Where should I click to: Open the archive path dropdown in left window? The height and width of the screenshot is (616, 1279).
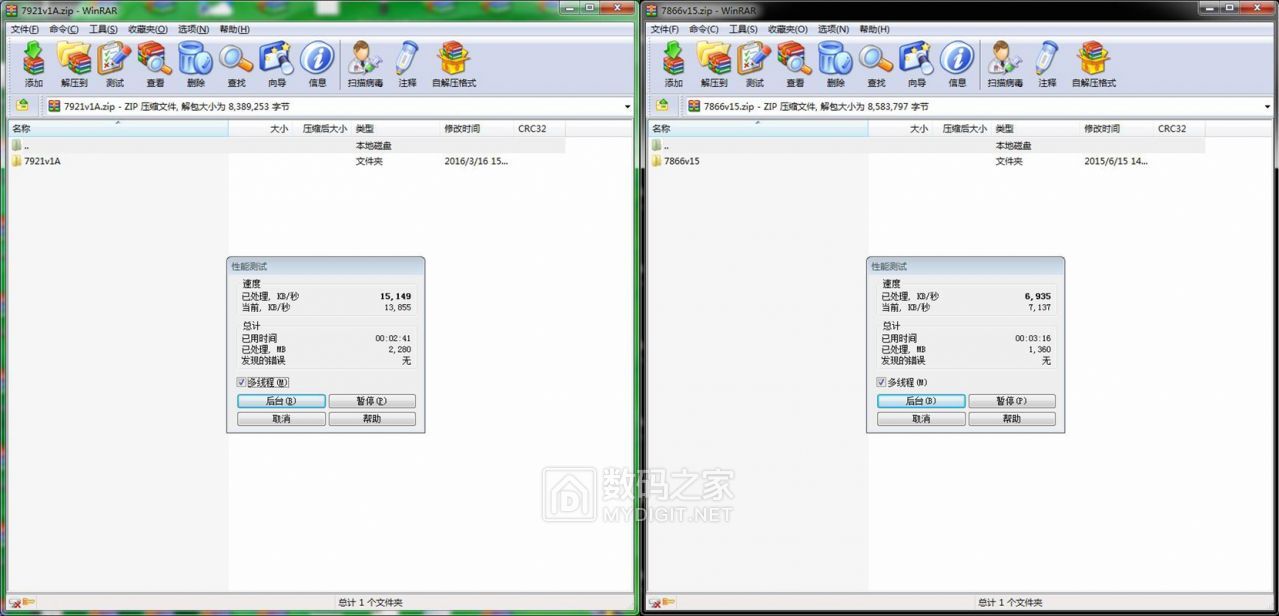pos(627,106)
